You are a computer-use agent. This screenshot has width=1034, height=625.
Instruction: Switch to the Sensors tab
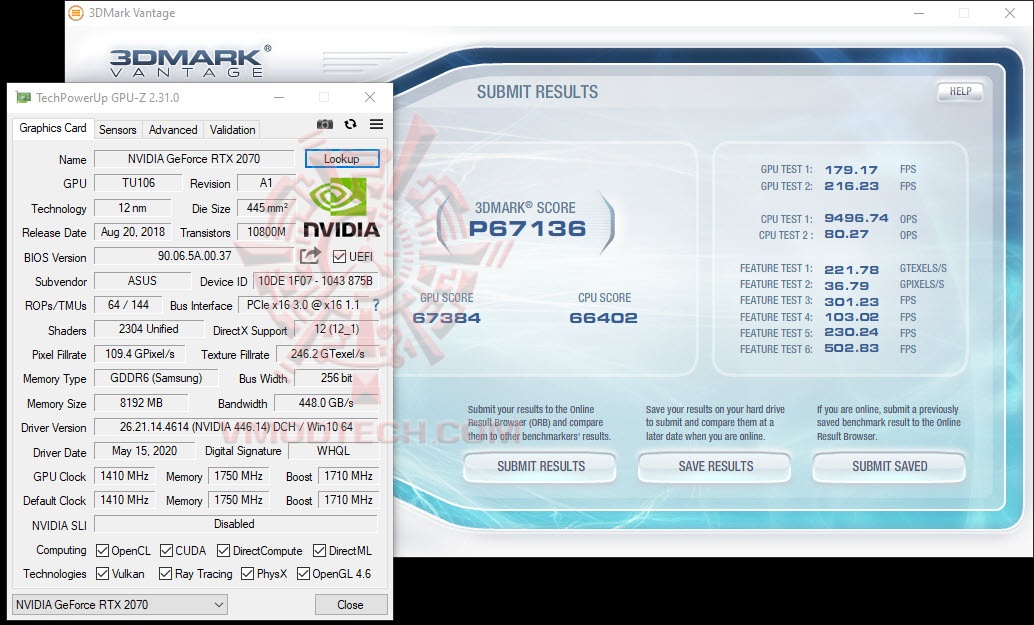tap(117, 130)
